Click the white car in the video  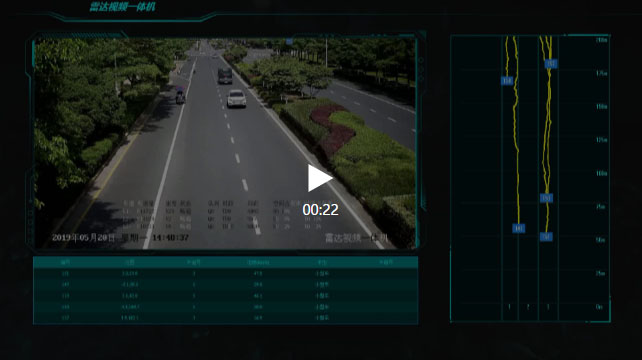coord(236,99)
